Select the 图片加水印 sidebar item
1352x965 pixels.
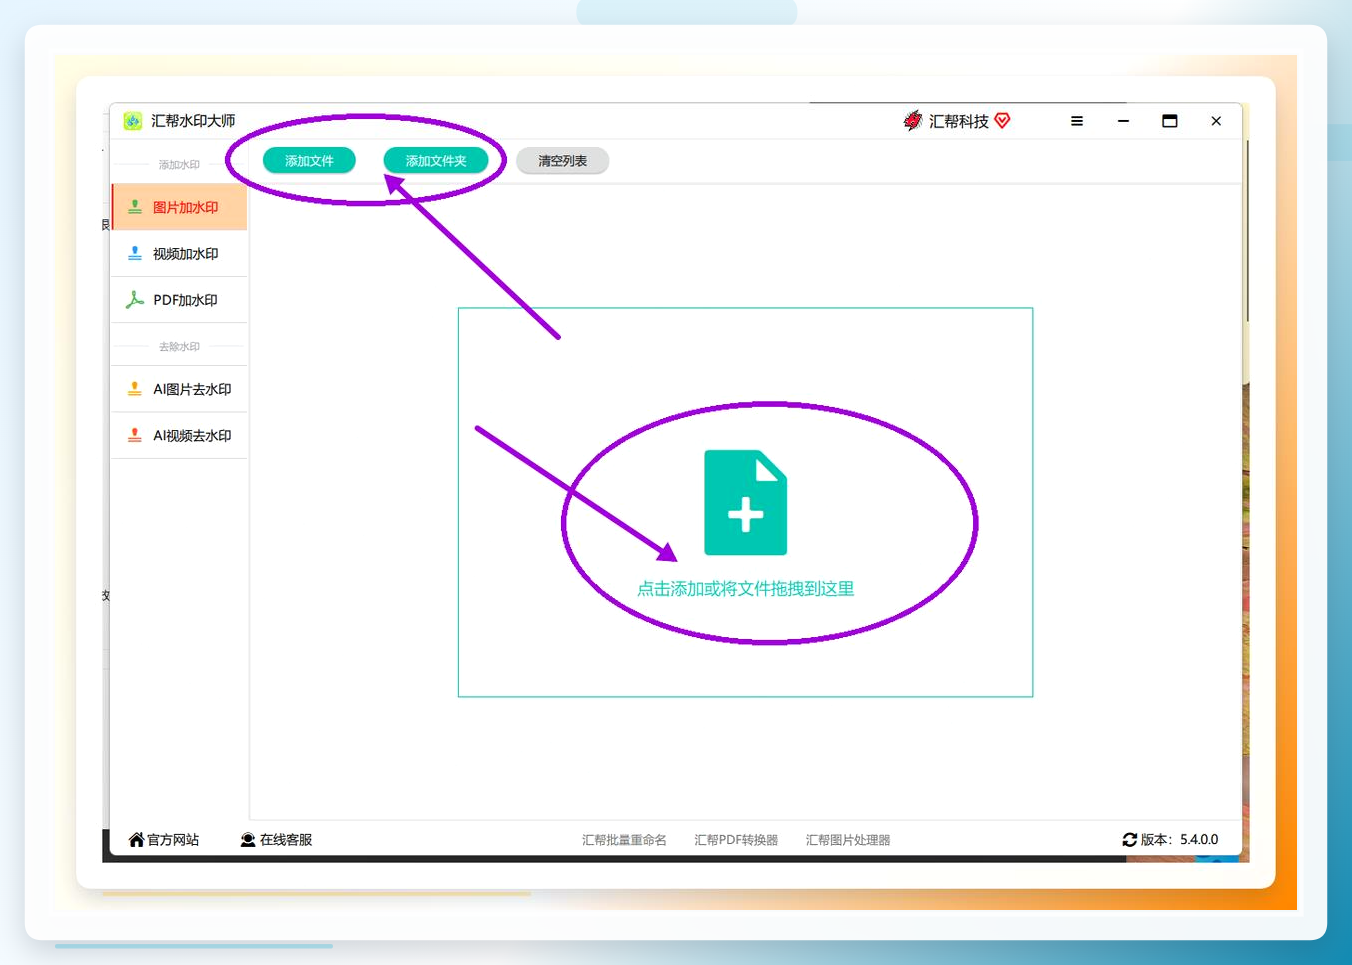(180, 207)
